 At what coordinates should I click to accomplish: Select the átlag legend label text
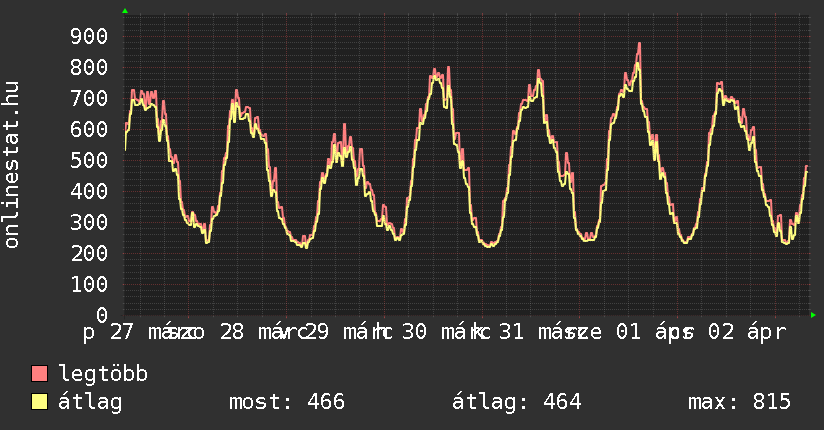click(91, 402)
